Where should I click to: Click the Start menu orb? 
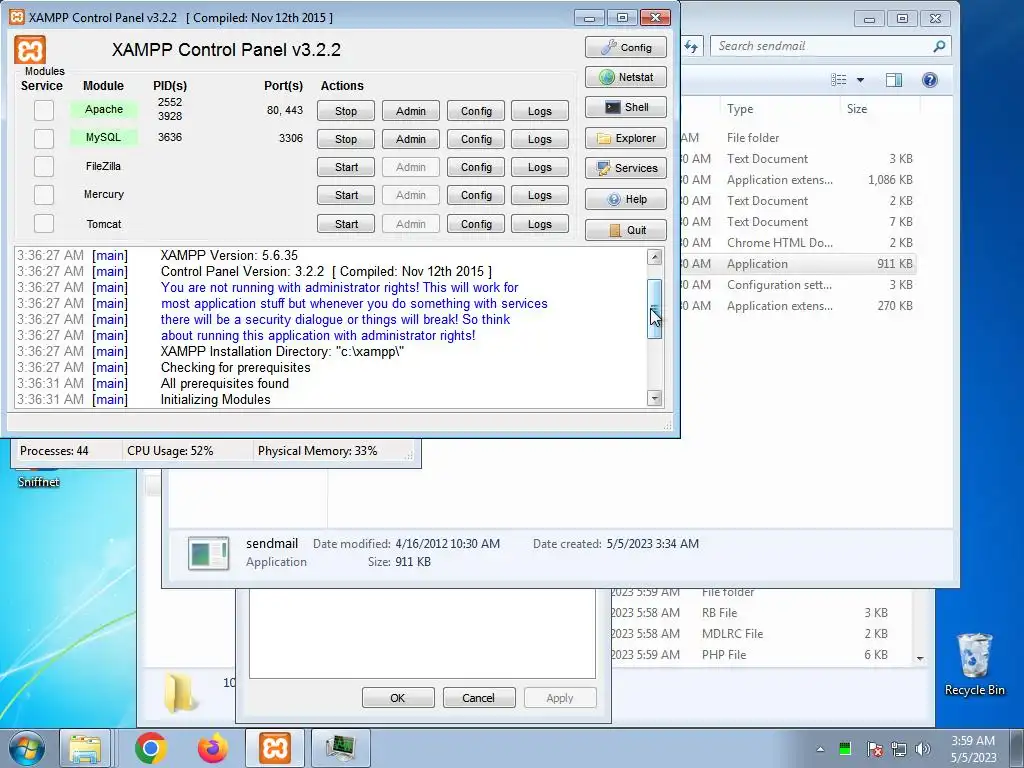click(26, 748)
